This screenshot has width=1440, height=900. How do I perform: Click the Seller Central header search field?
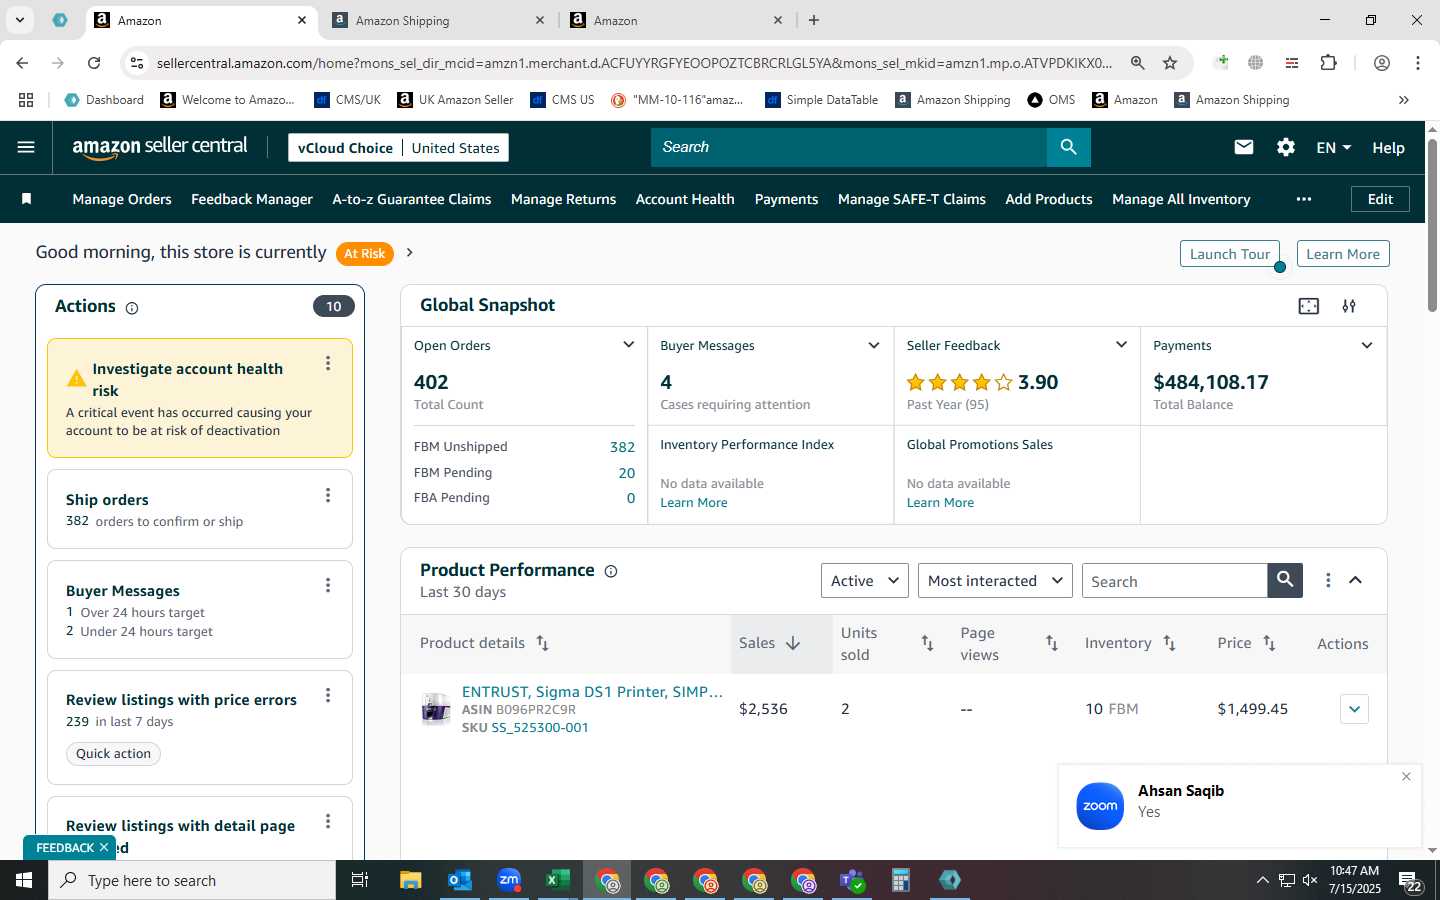click(x=849, y=147)
